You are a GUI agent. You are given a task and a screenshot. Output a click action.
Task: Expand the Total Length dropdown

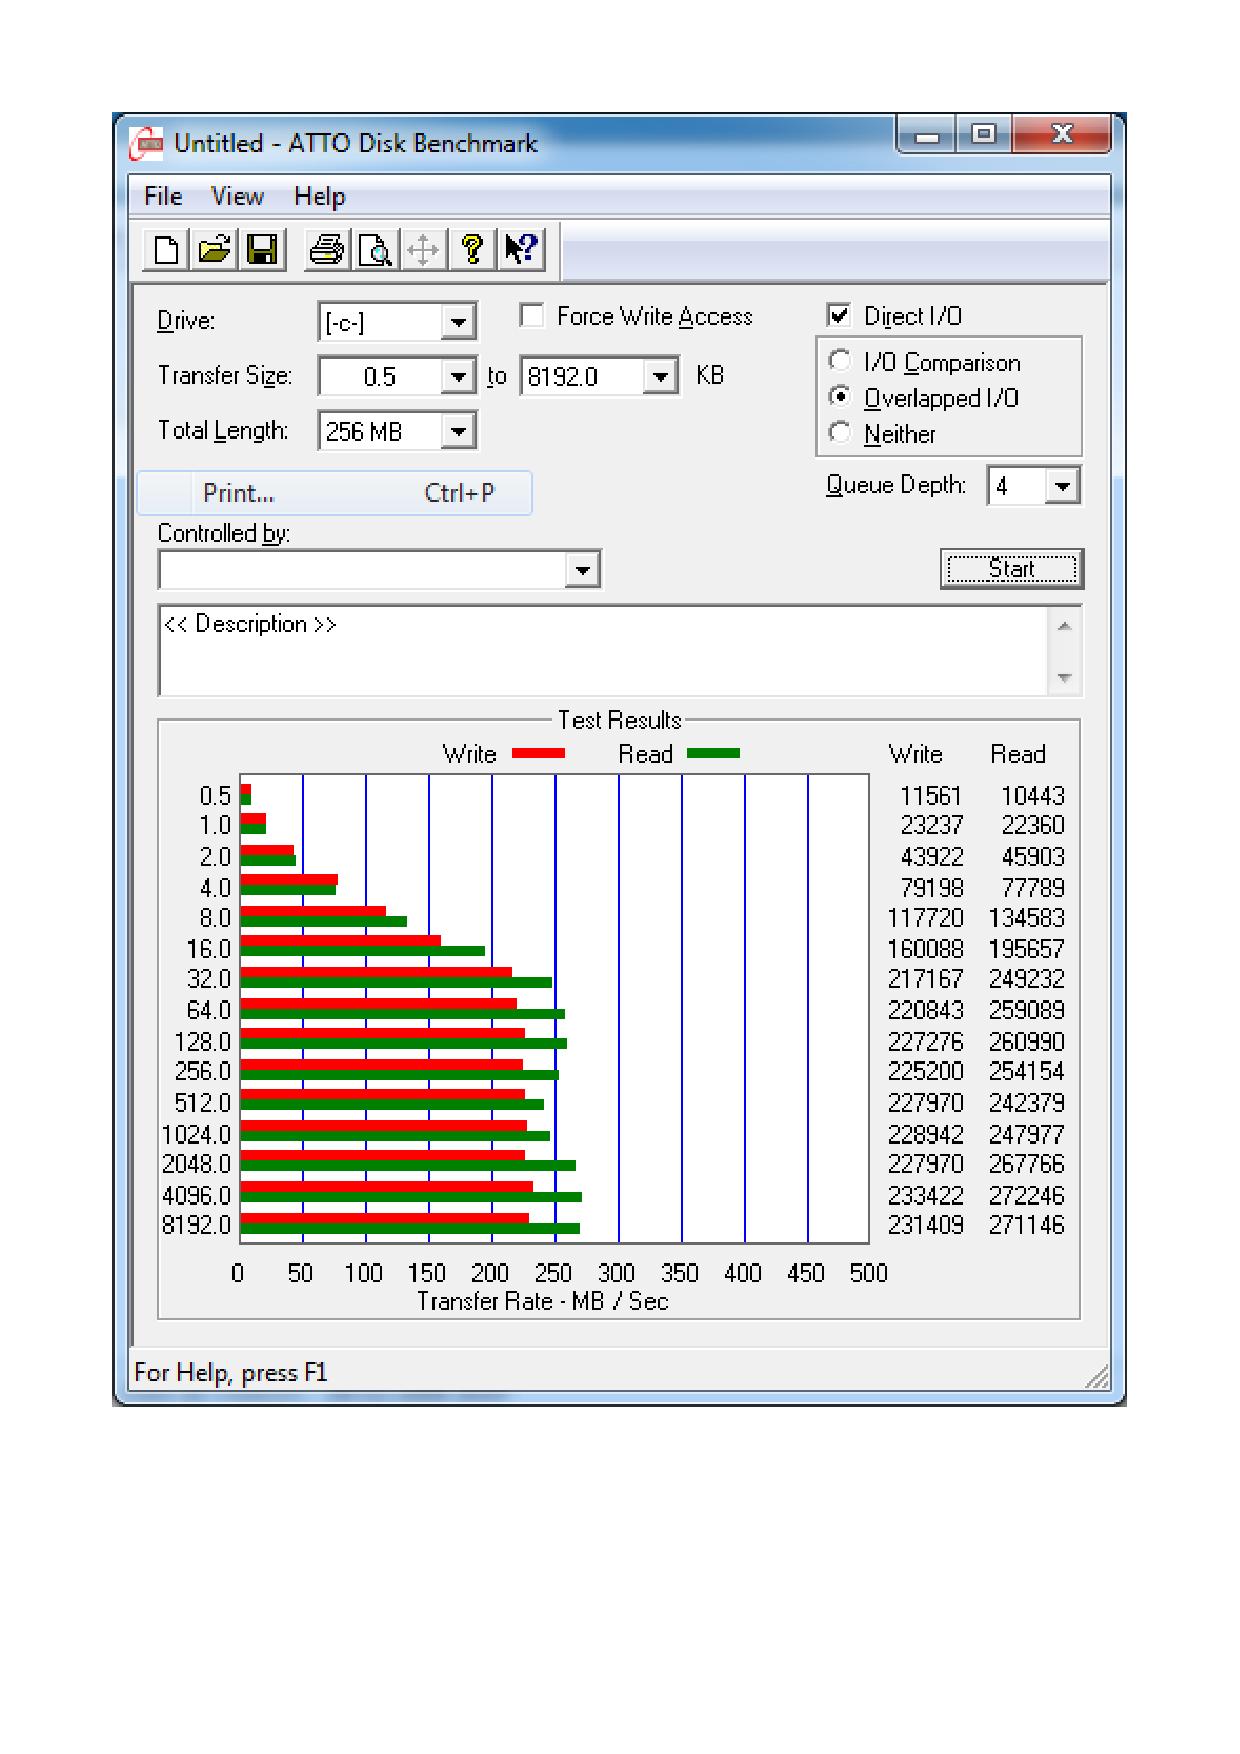(x=458, y=432)
